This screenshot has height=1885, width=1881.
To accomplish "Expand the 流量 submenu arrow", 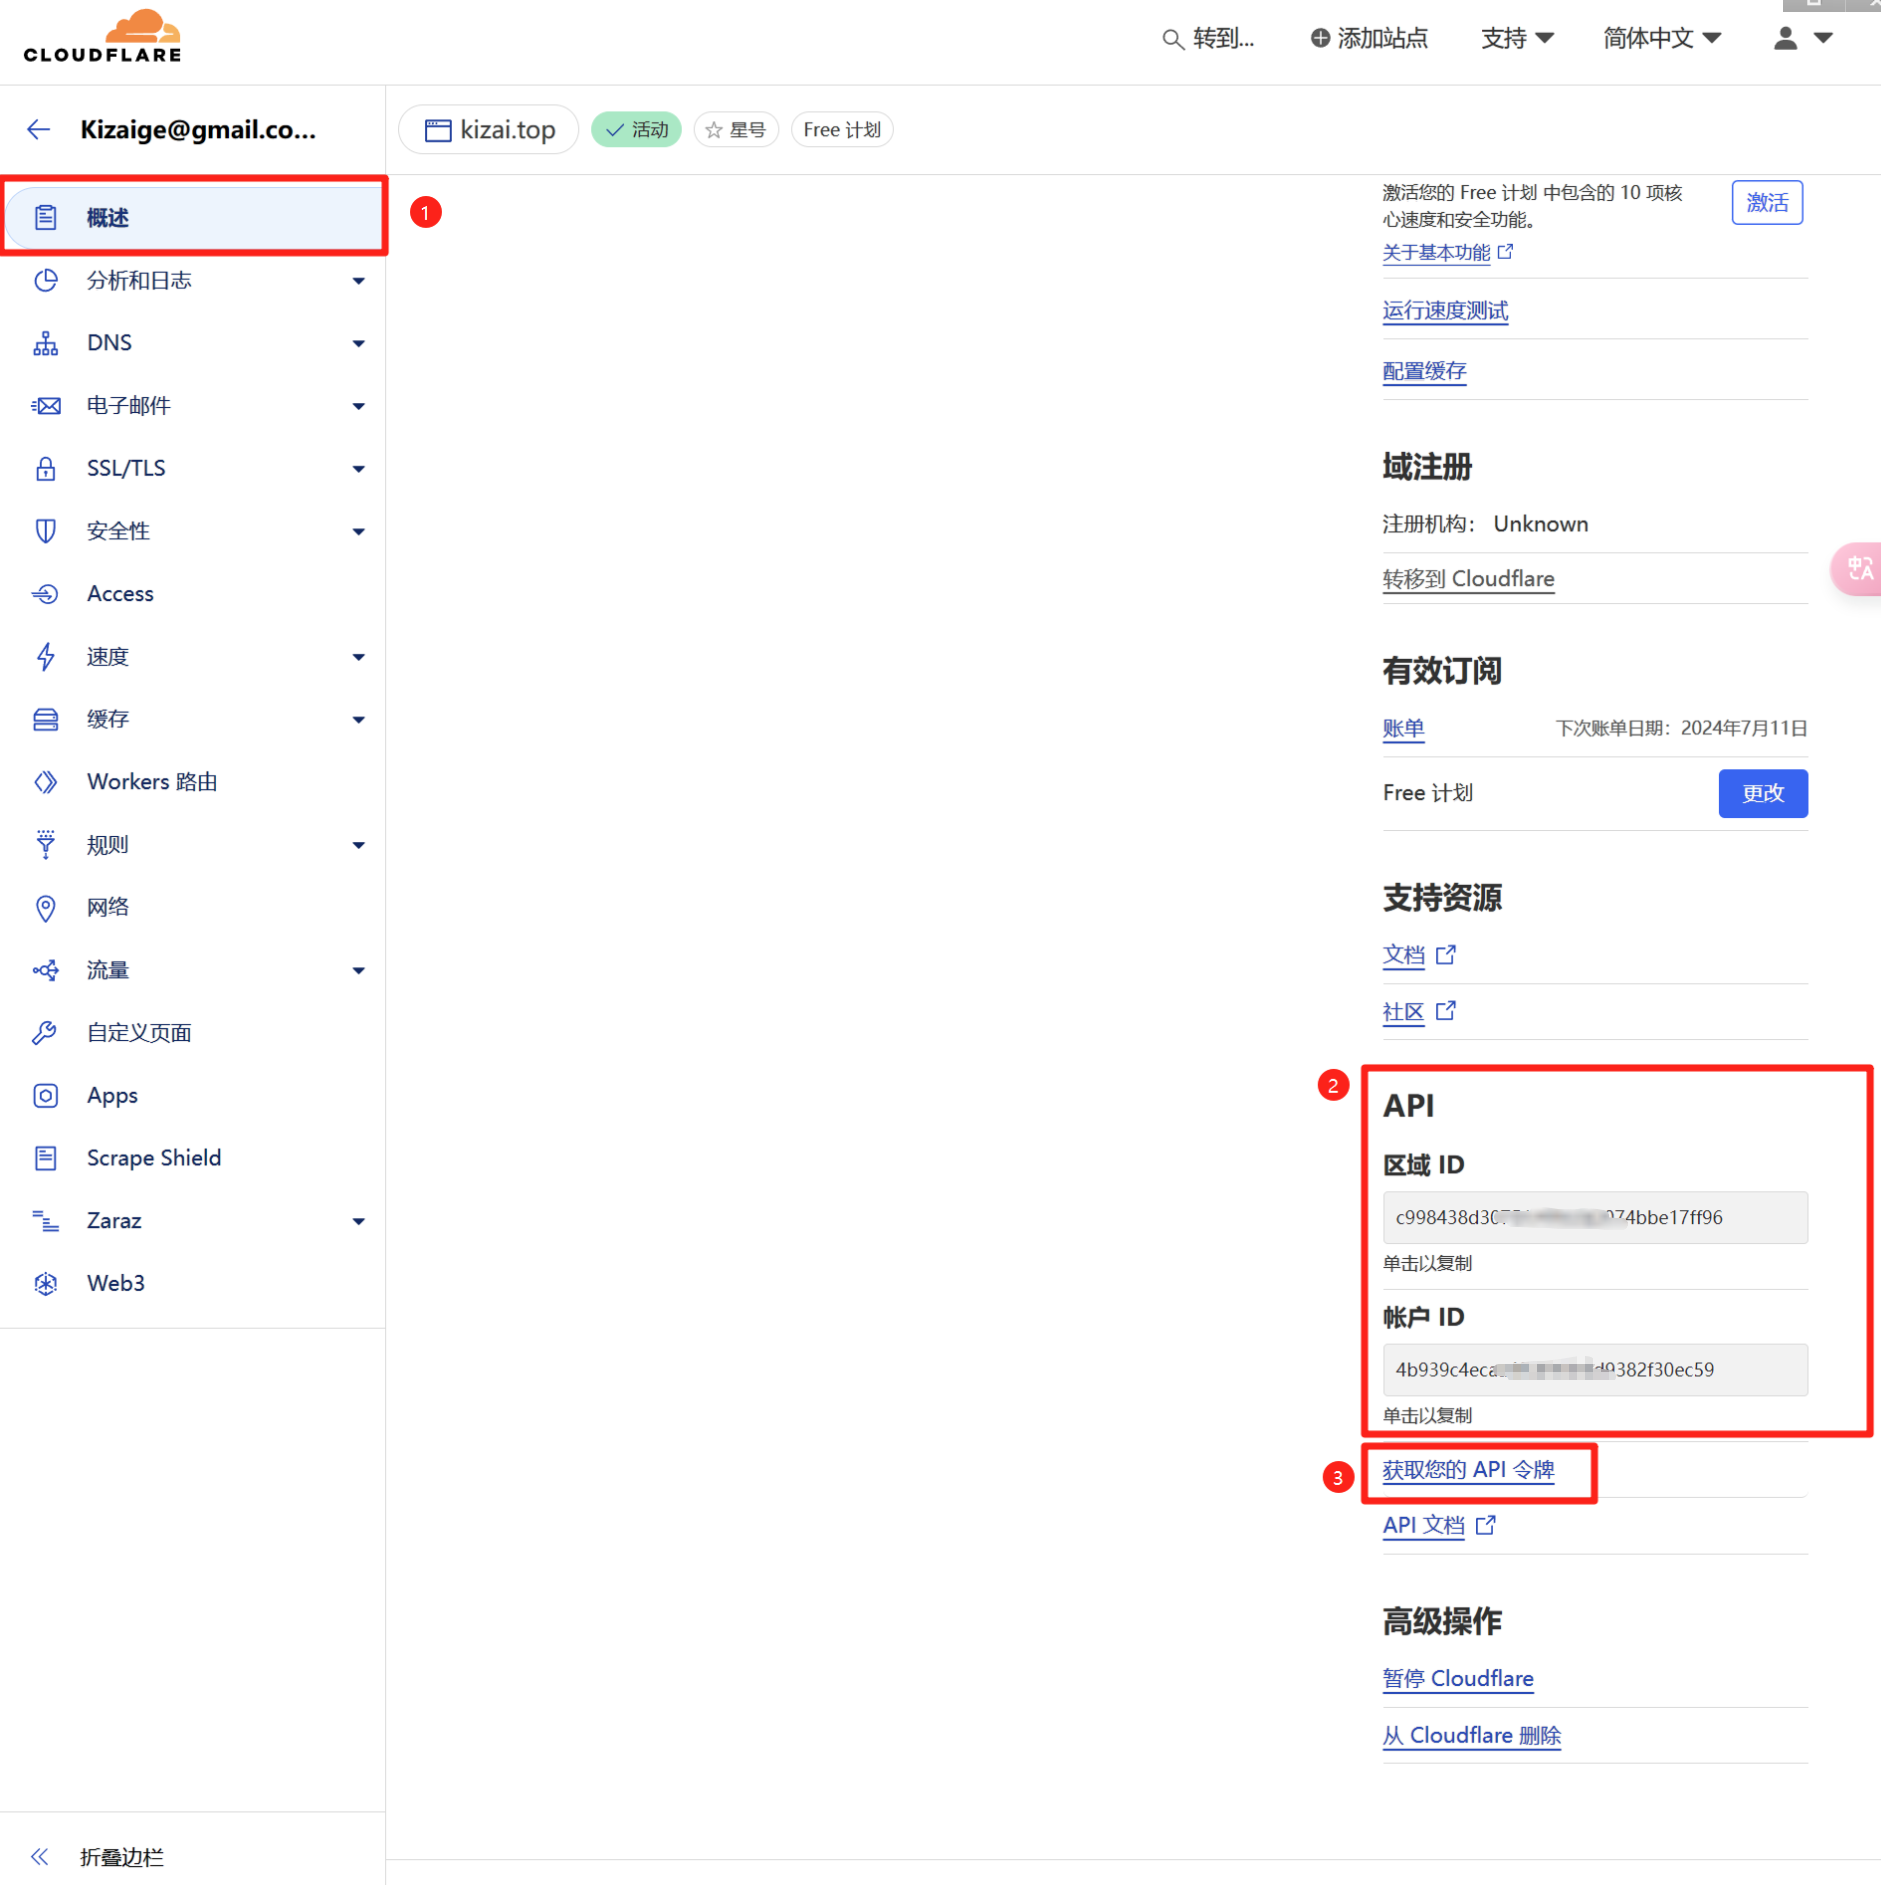I will (x=358, y=971).
